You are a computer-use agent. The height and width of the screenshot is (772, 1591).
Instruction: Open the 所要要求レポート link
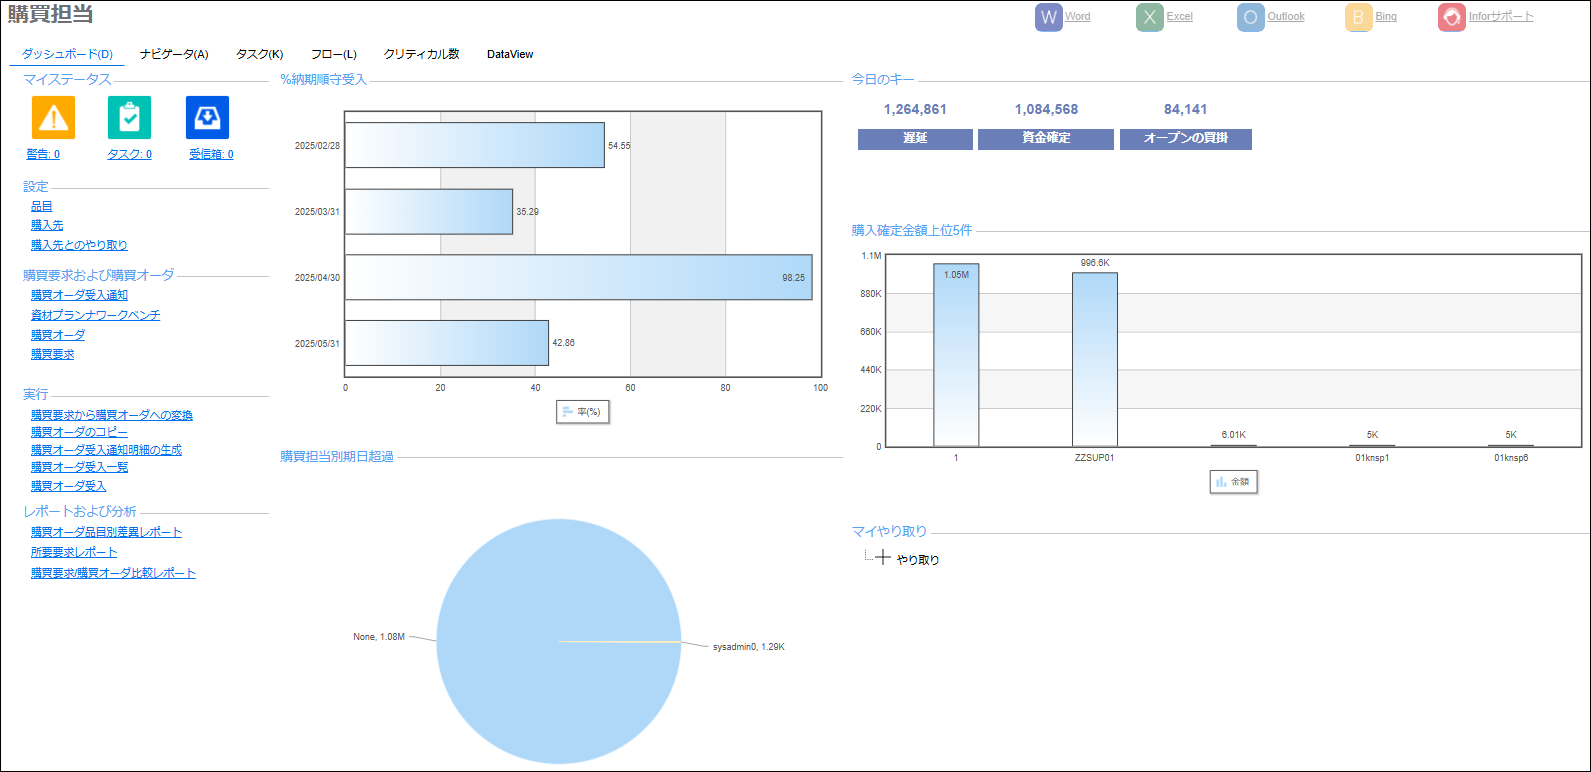pos(74,552)
